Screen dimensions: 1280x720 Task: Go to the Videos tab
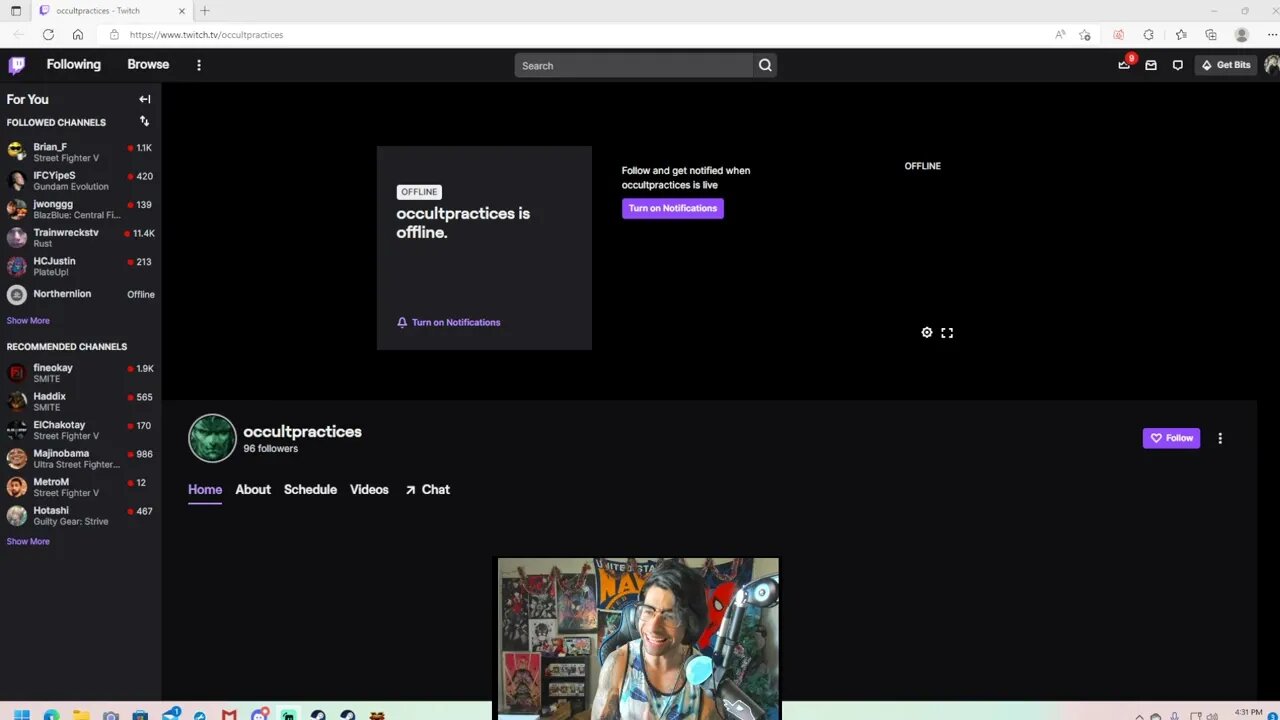(x=369, y=489)
